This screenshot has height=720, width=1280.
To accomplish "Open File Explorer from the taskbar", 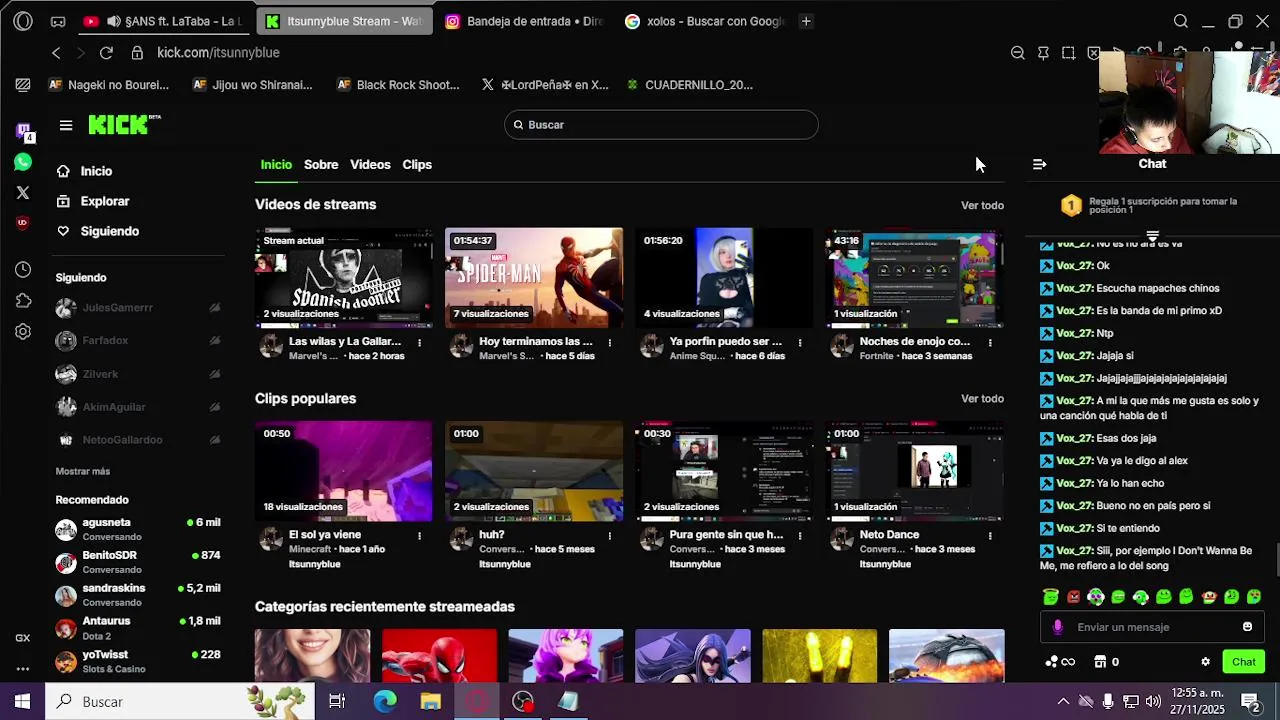I will point(431,702).
